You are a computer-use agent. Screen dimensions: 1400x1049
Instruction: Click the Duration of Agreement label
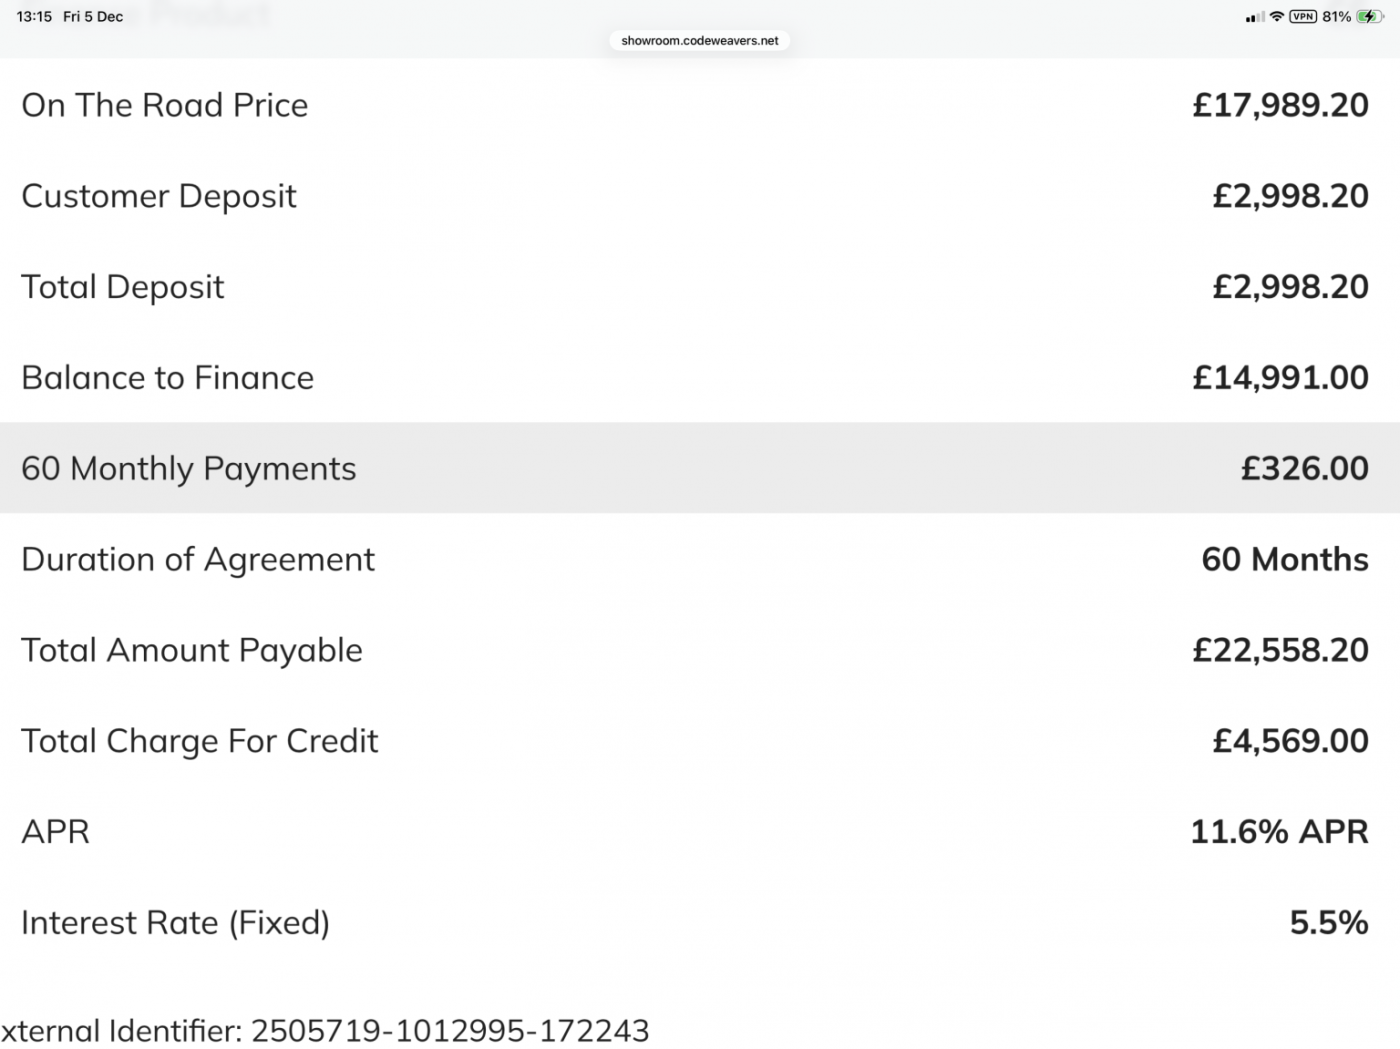pos(198,559)
